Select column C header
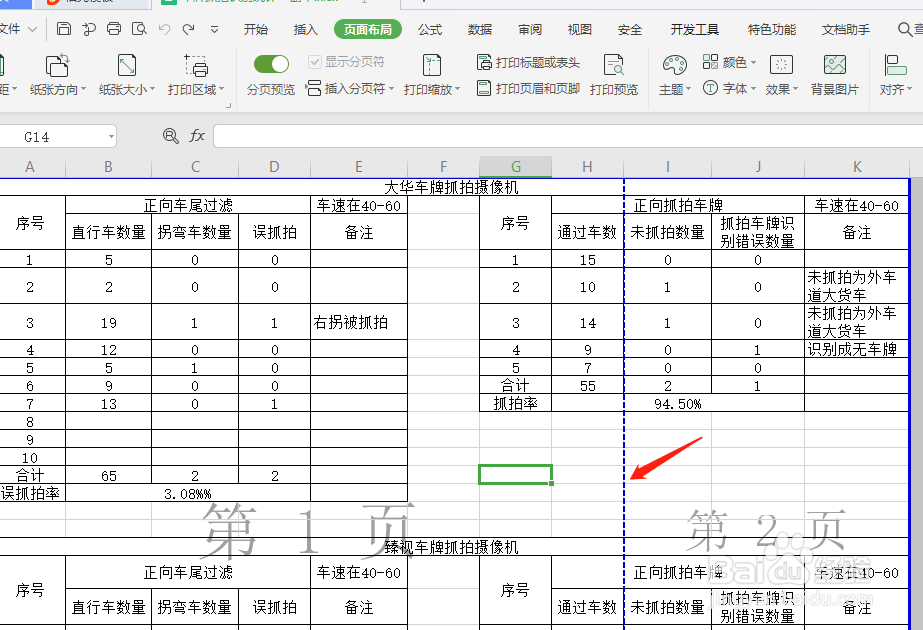The height and width of the screenshot is (630, 923). [195, 167]
